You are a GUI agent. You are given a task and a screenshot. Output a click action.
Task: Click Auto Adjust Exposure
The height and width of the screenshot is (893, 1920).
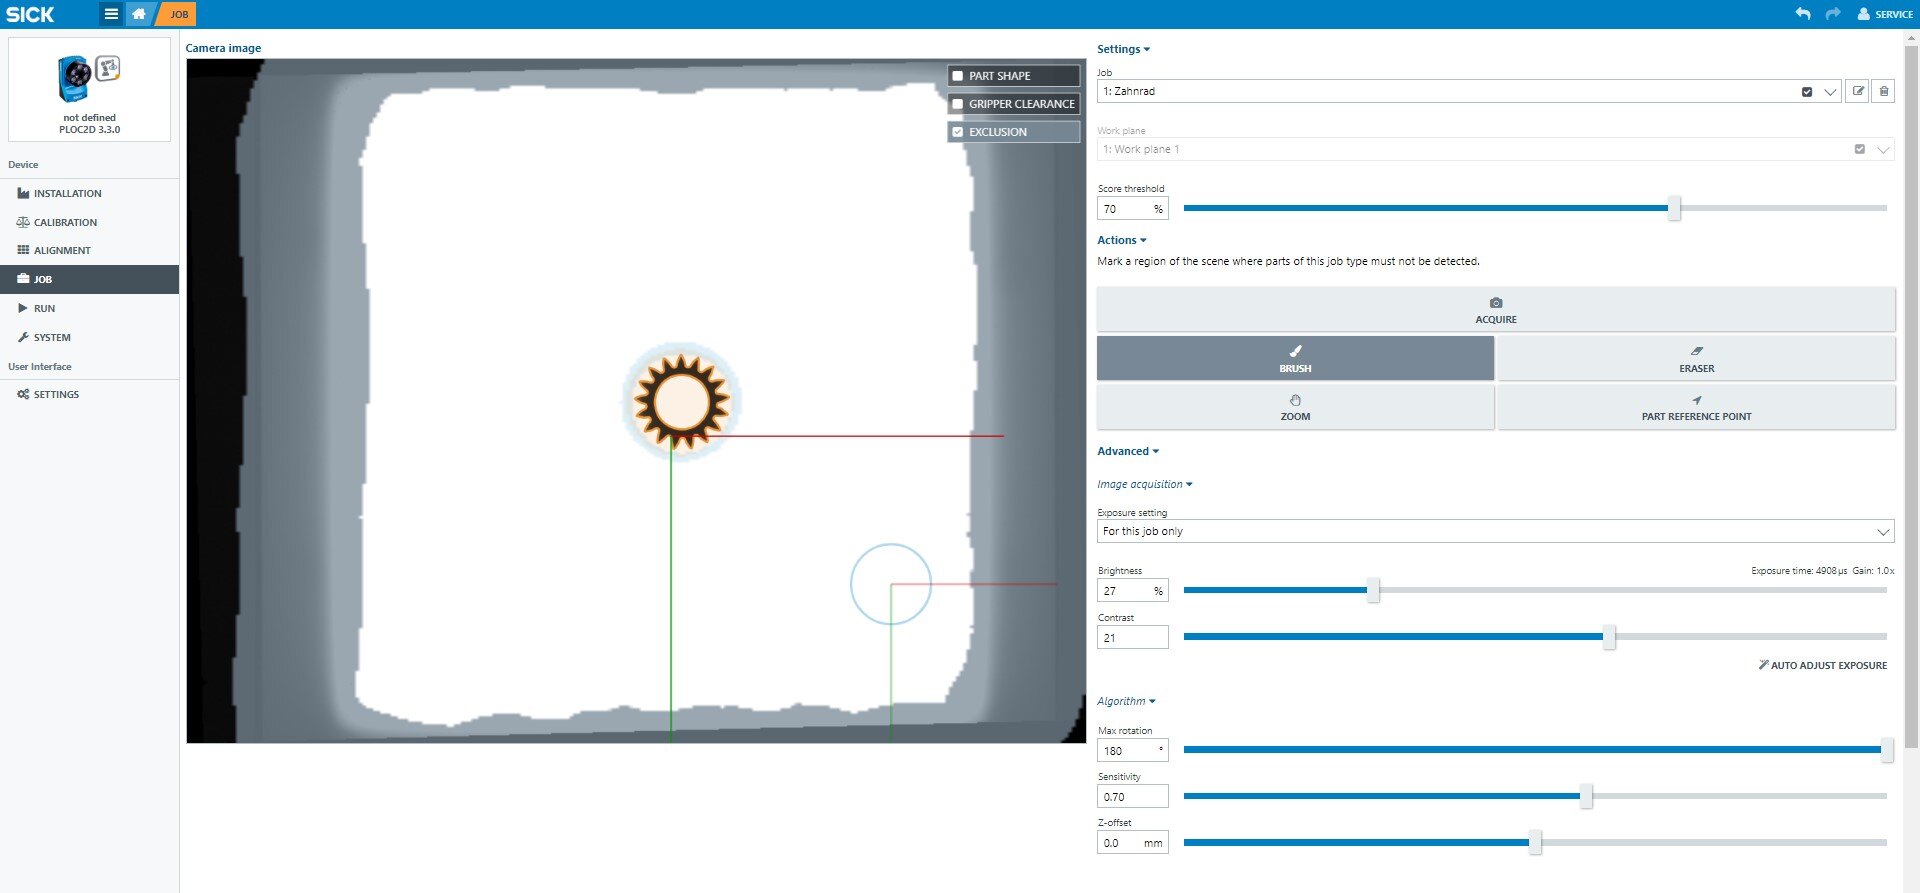1822,665
